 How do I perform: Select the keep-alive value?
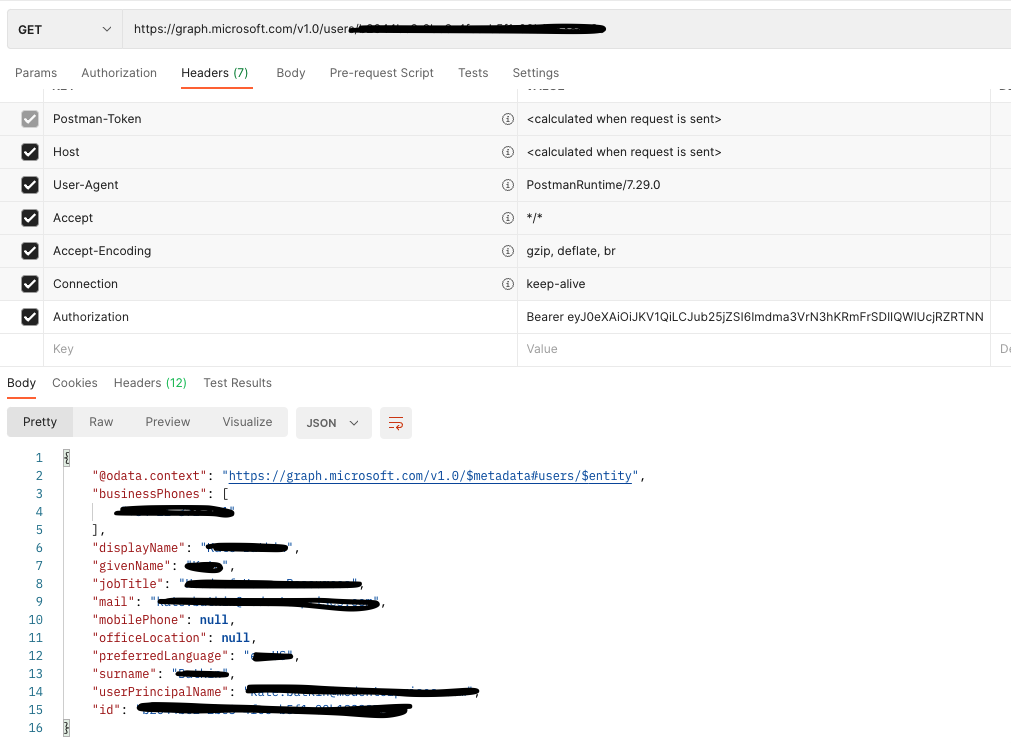556,284
